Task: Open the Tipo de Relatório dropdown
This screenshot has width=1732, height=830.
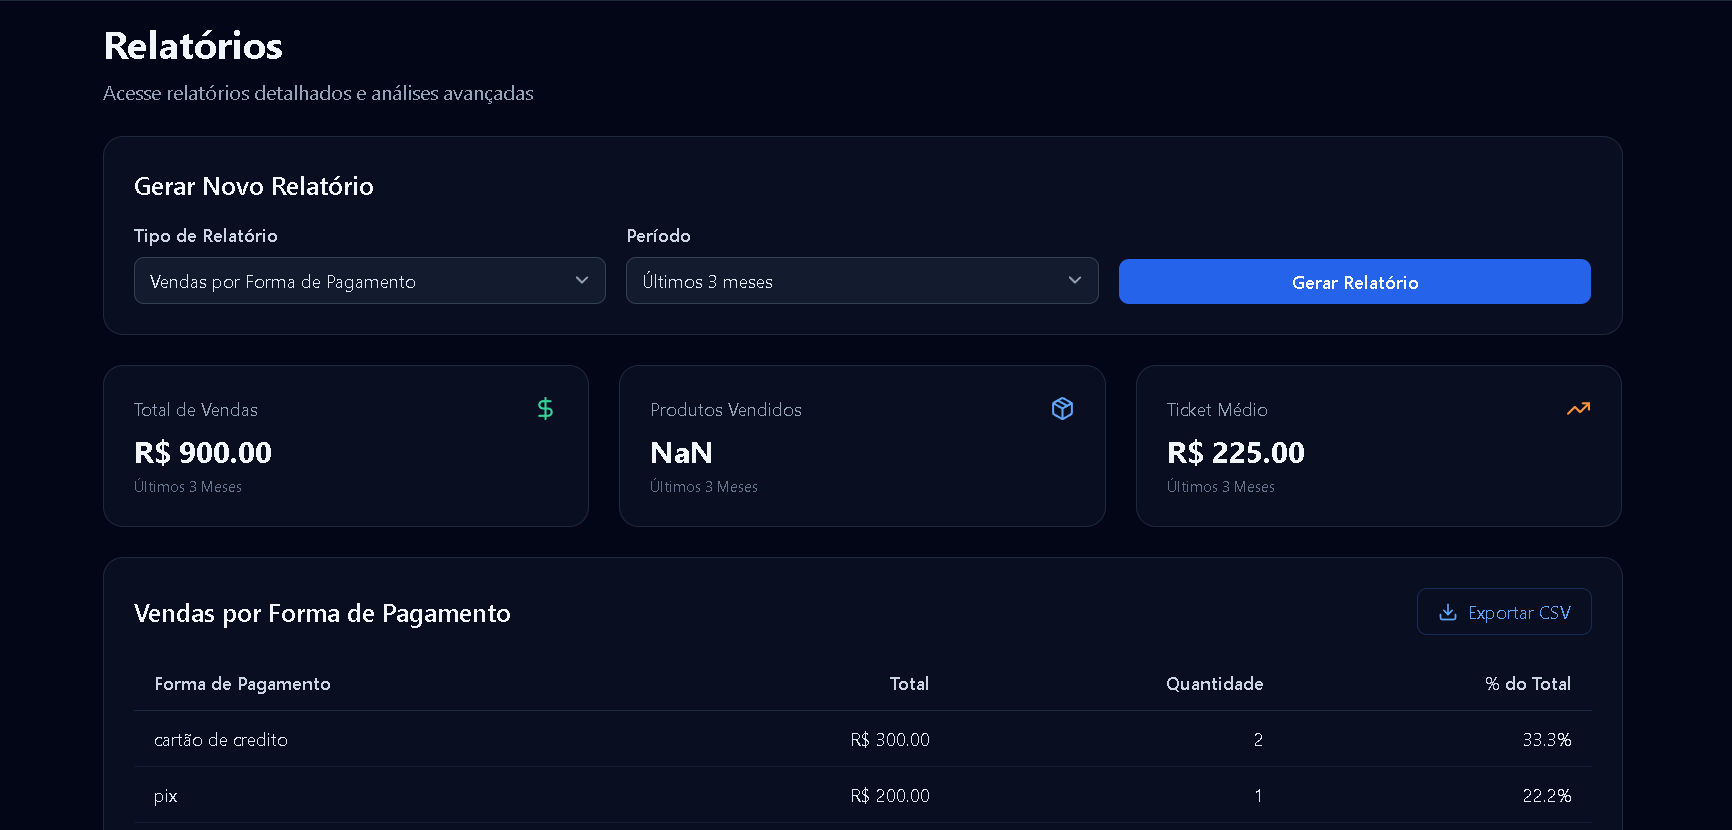Action: (x=370, y=281)
